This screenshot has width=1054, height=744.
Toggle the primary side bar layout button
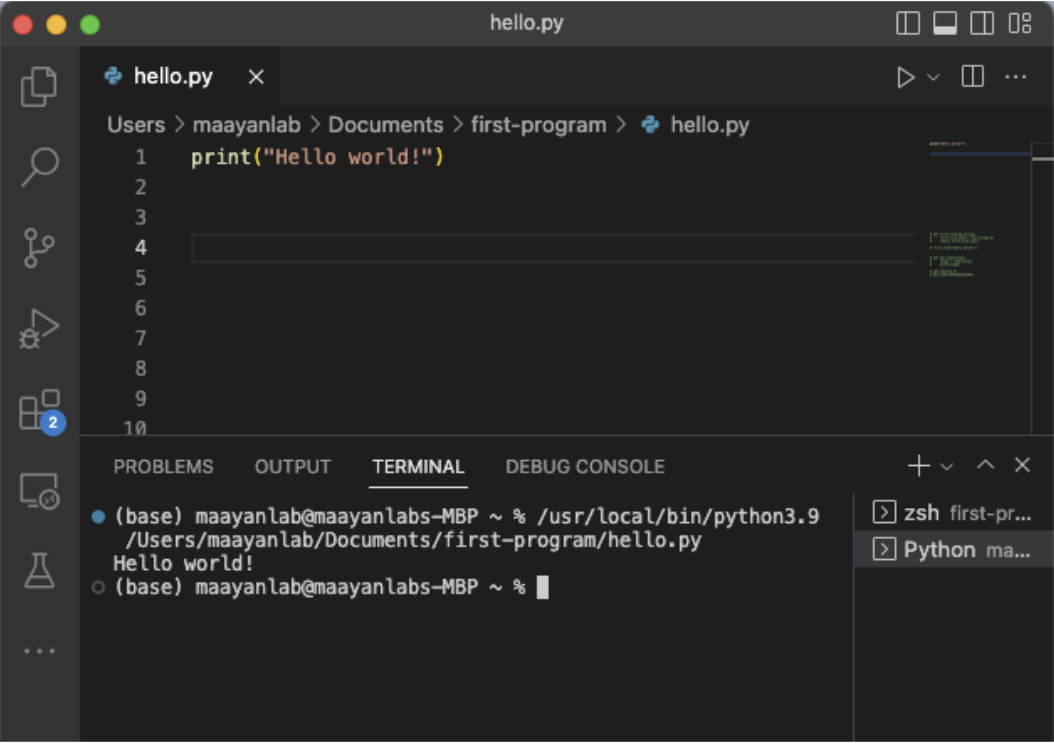pyautogui.click(x=908, y=23)
